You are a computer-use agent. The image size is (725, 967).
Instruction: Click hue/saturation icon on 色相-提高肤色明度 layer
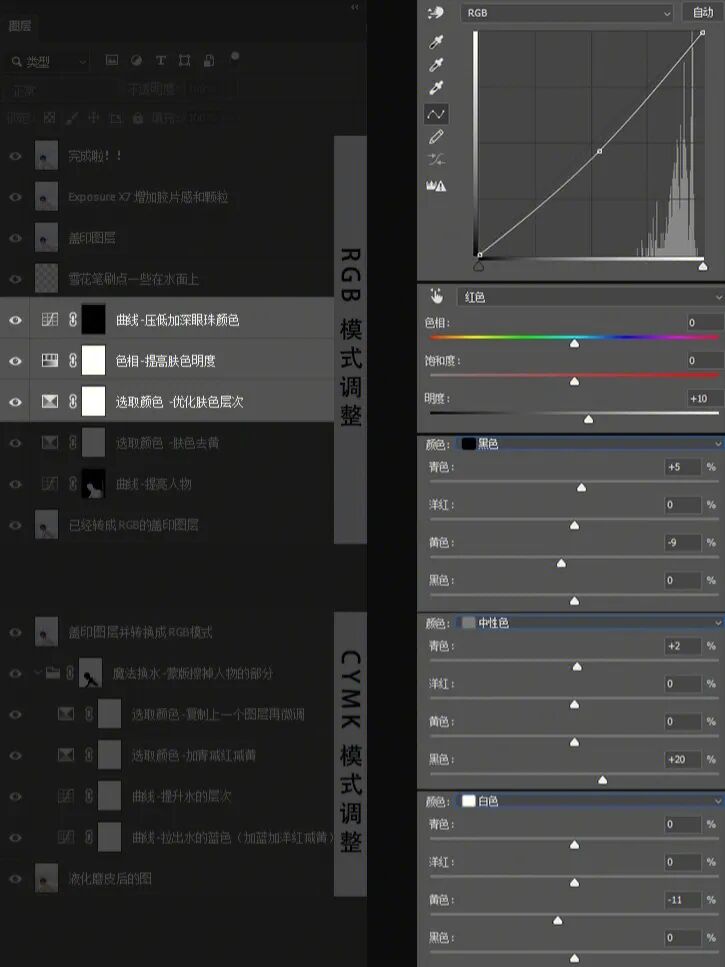tap(50, 361)
